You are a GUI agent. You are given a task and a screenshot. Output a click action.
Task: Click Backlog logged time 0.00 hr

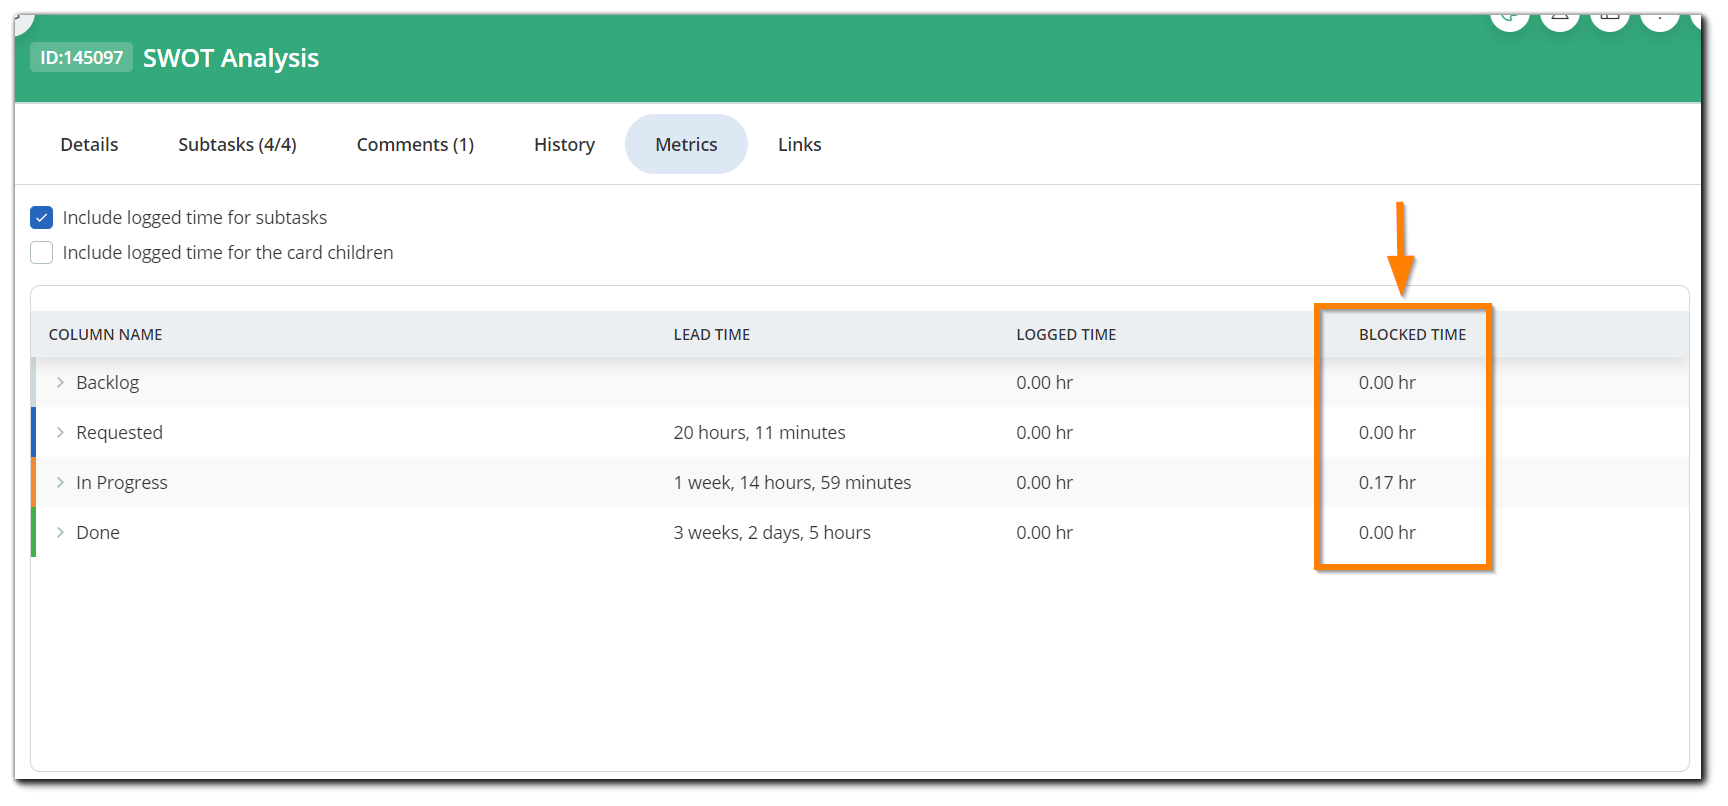coord(1044,382)
